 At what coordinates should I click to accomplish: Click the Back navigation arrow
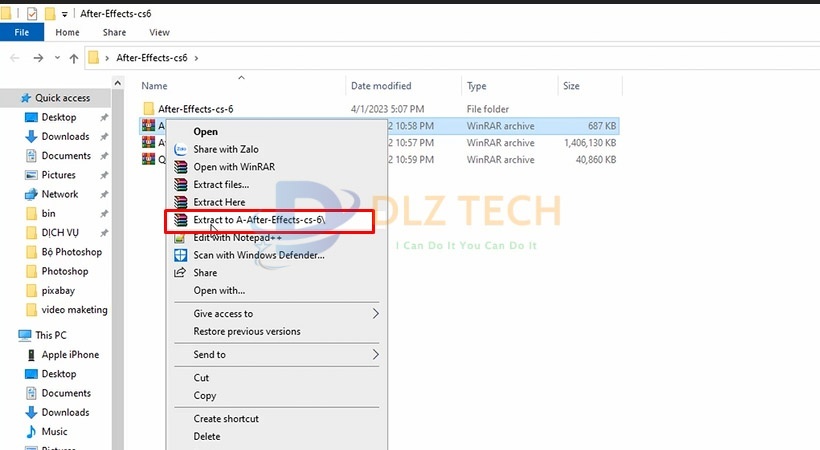[15, 58]
